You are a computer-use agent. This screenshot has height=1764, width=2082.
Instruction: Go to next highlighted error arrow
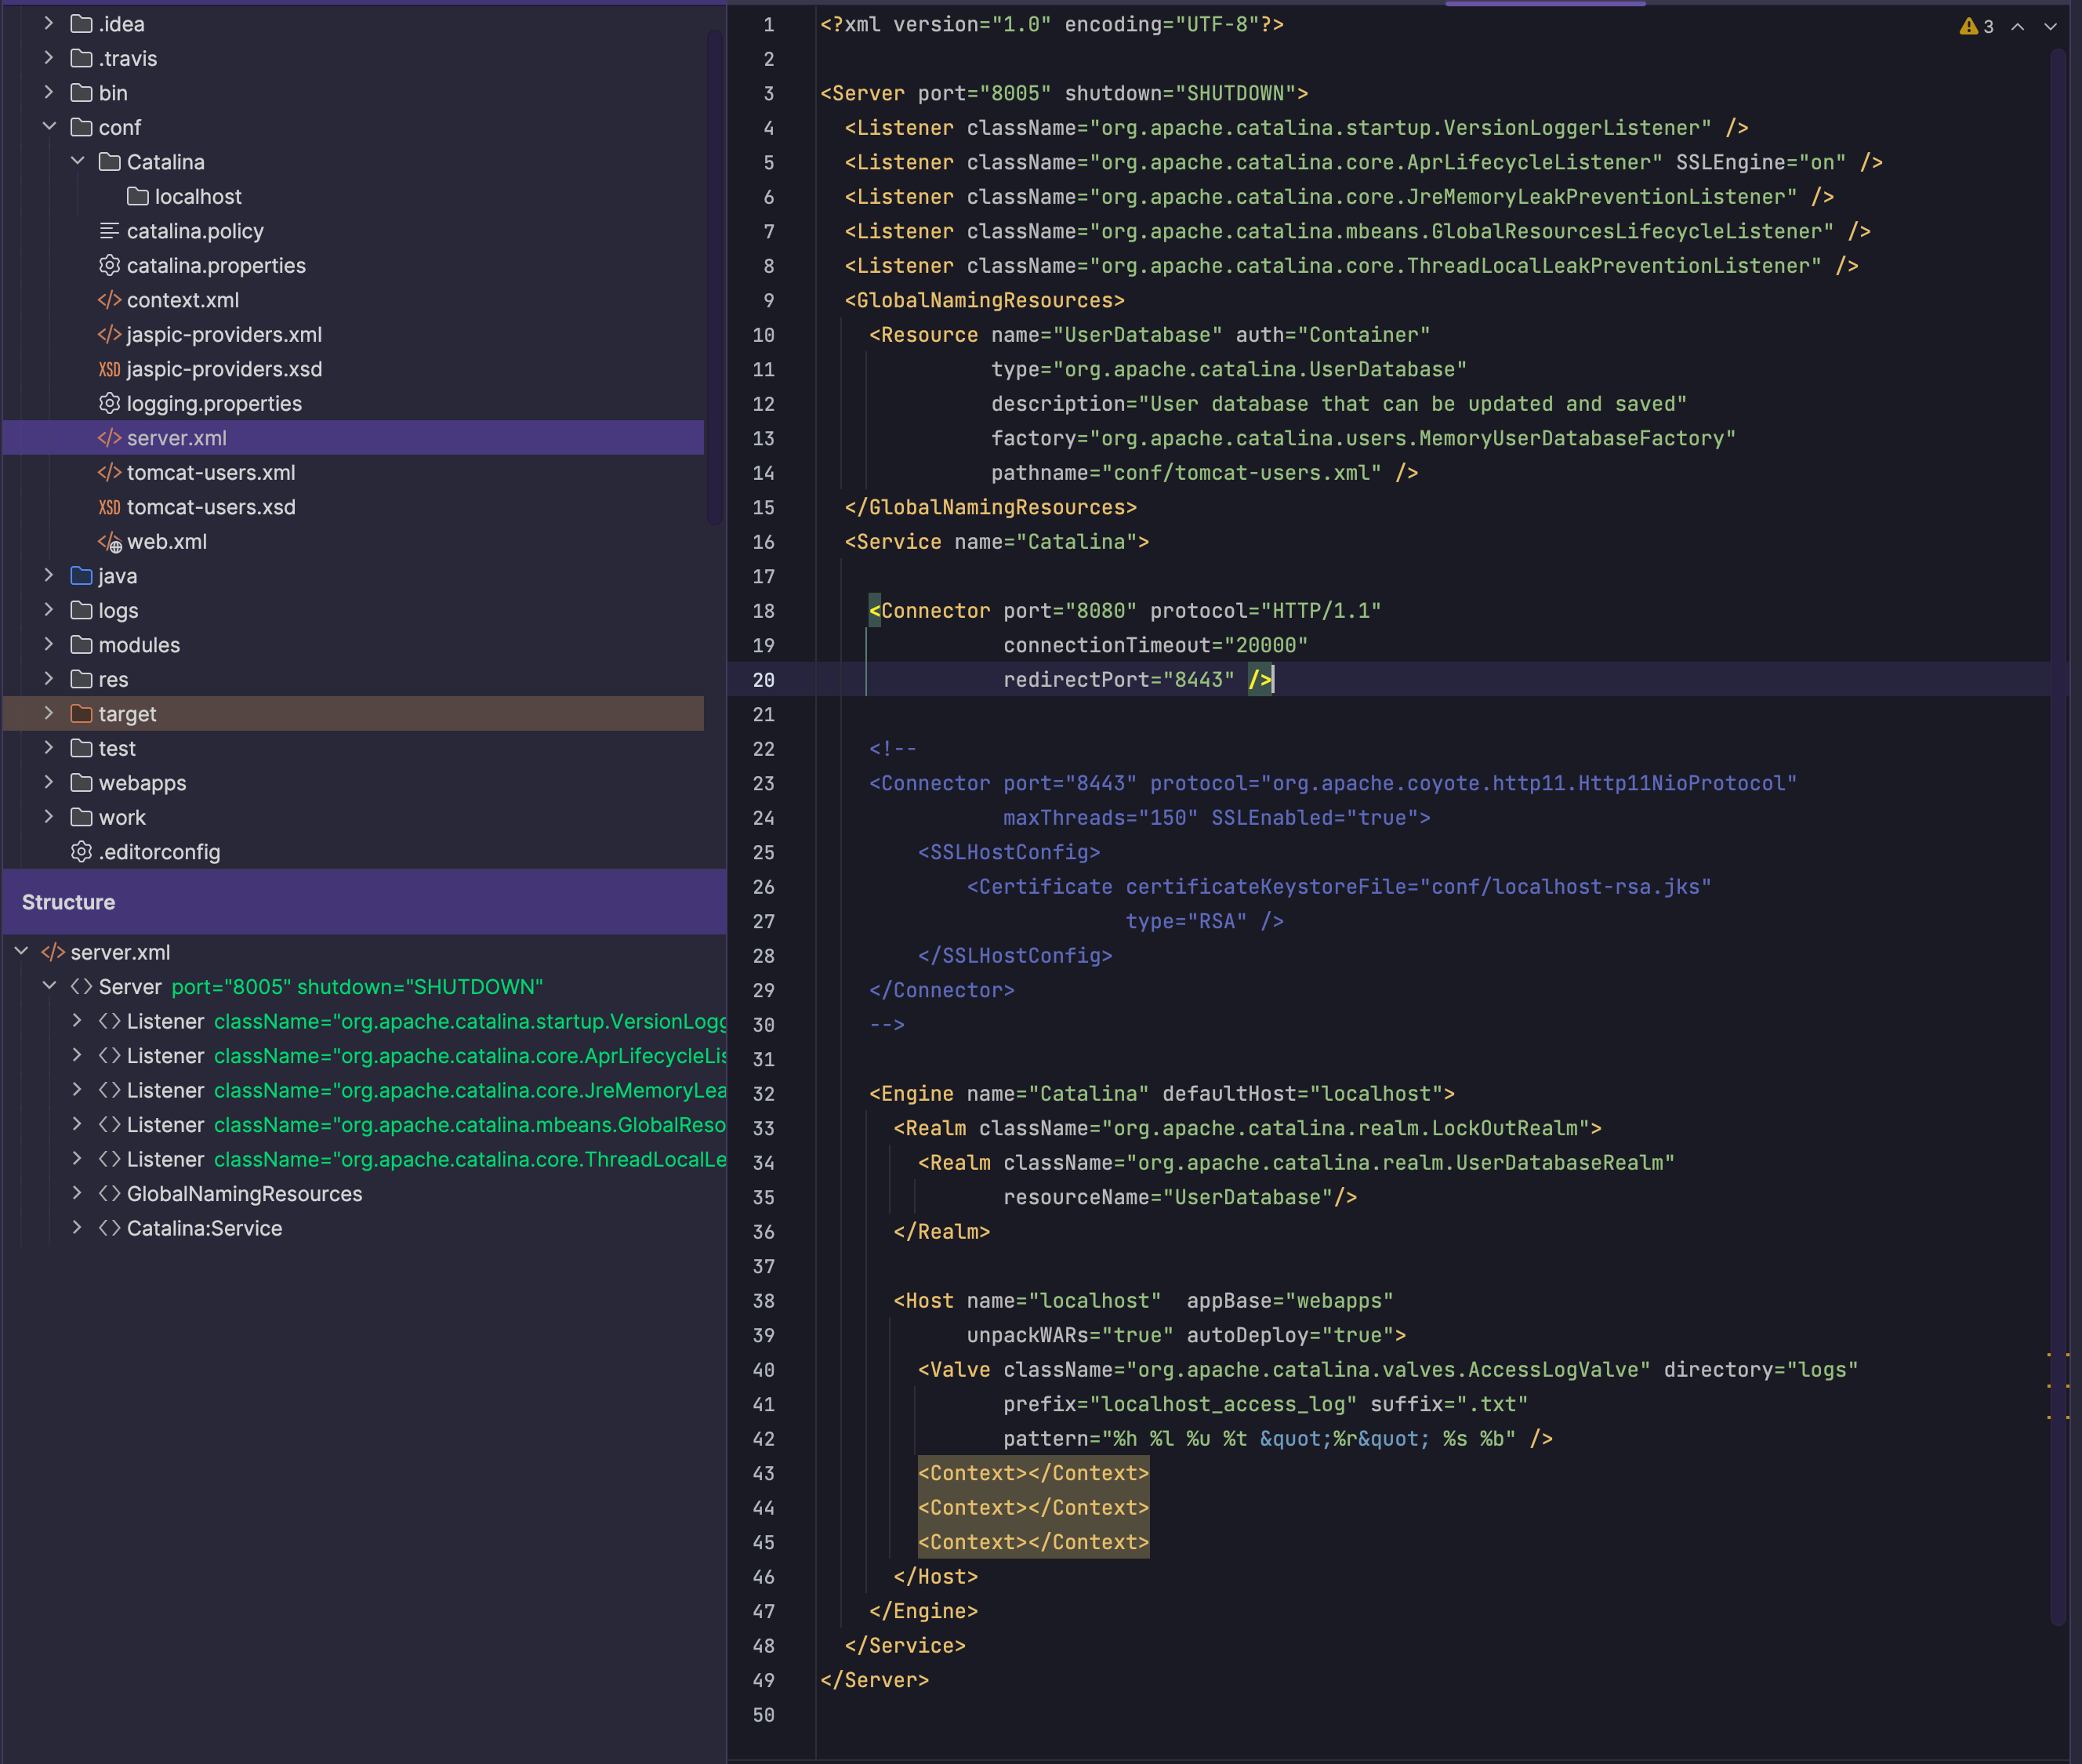click(x=2051, y=26)
